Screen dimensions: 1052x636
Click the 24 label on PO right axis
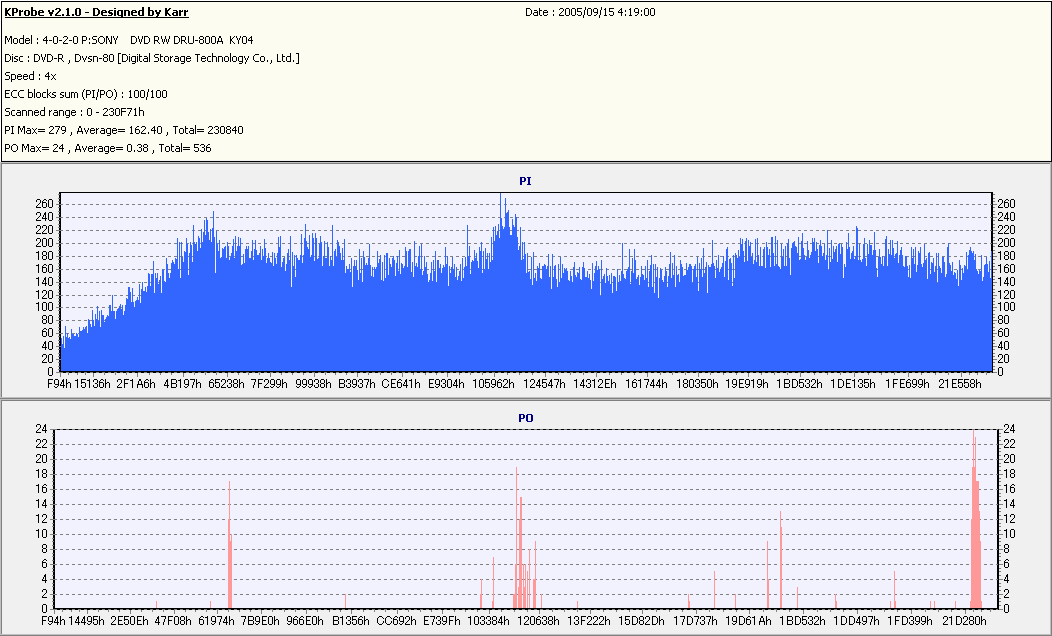click(1009, 429)
